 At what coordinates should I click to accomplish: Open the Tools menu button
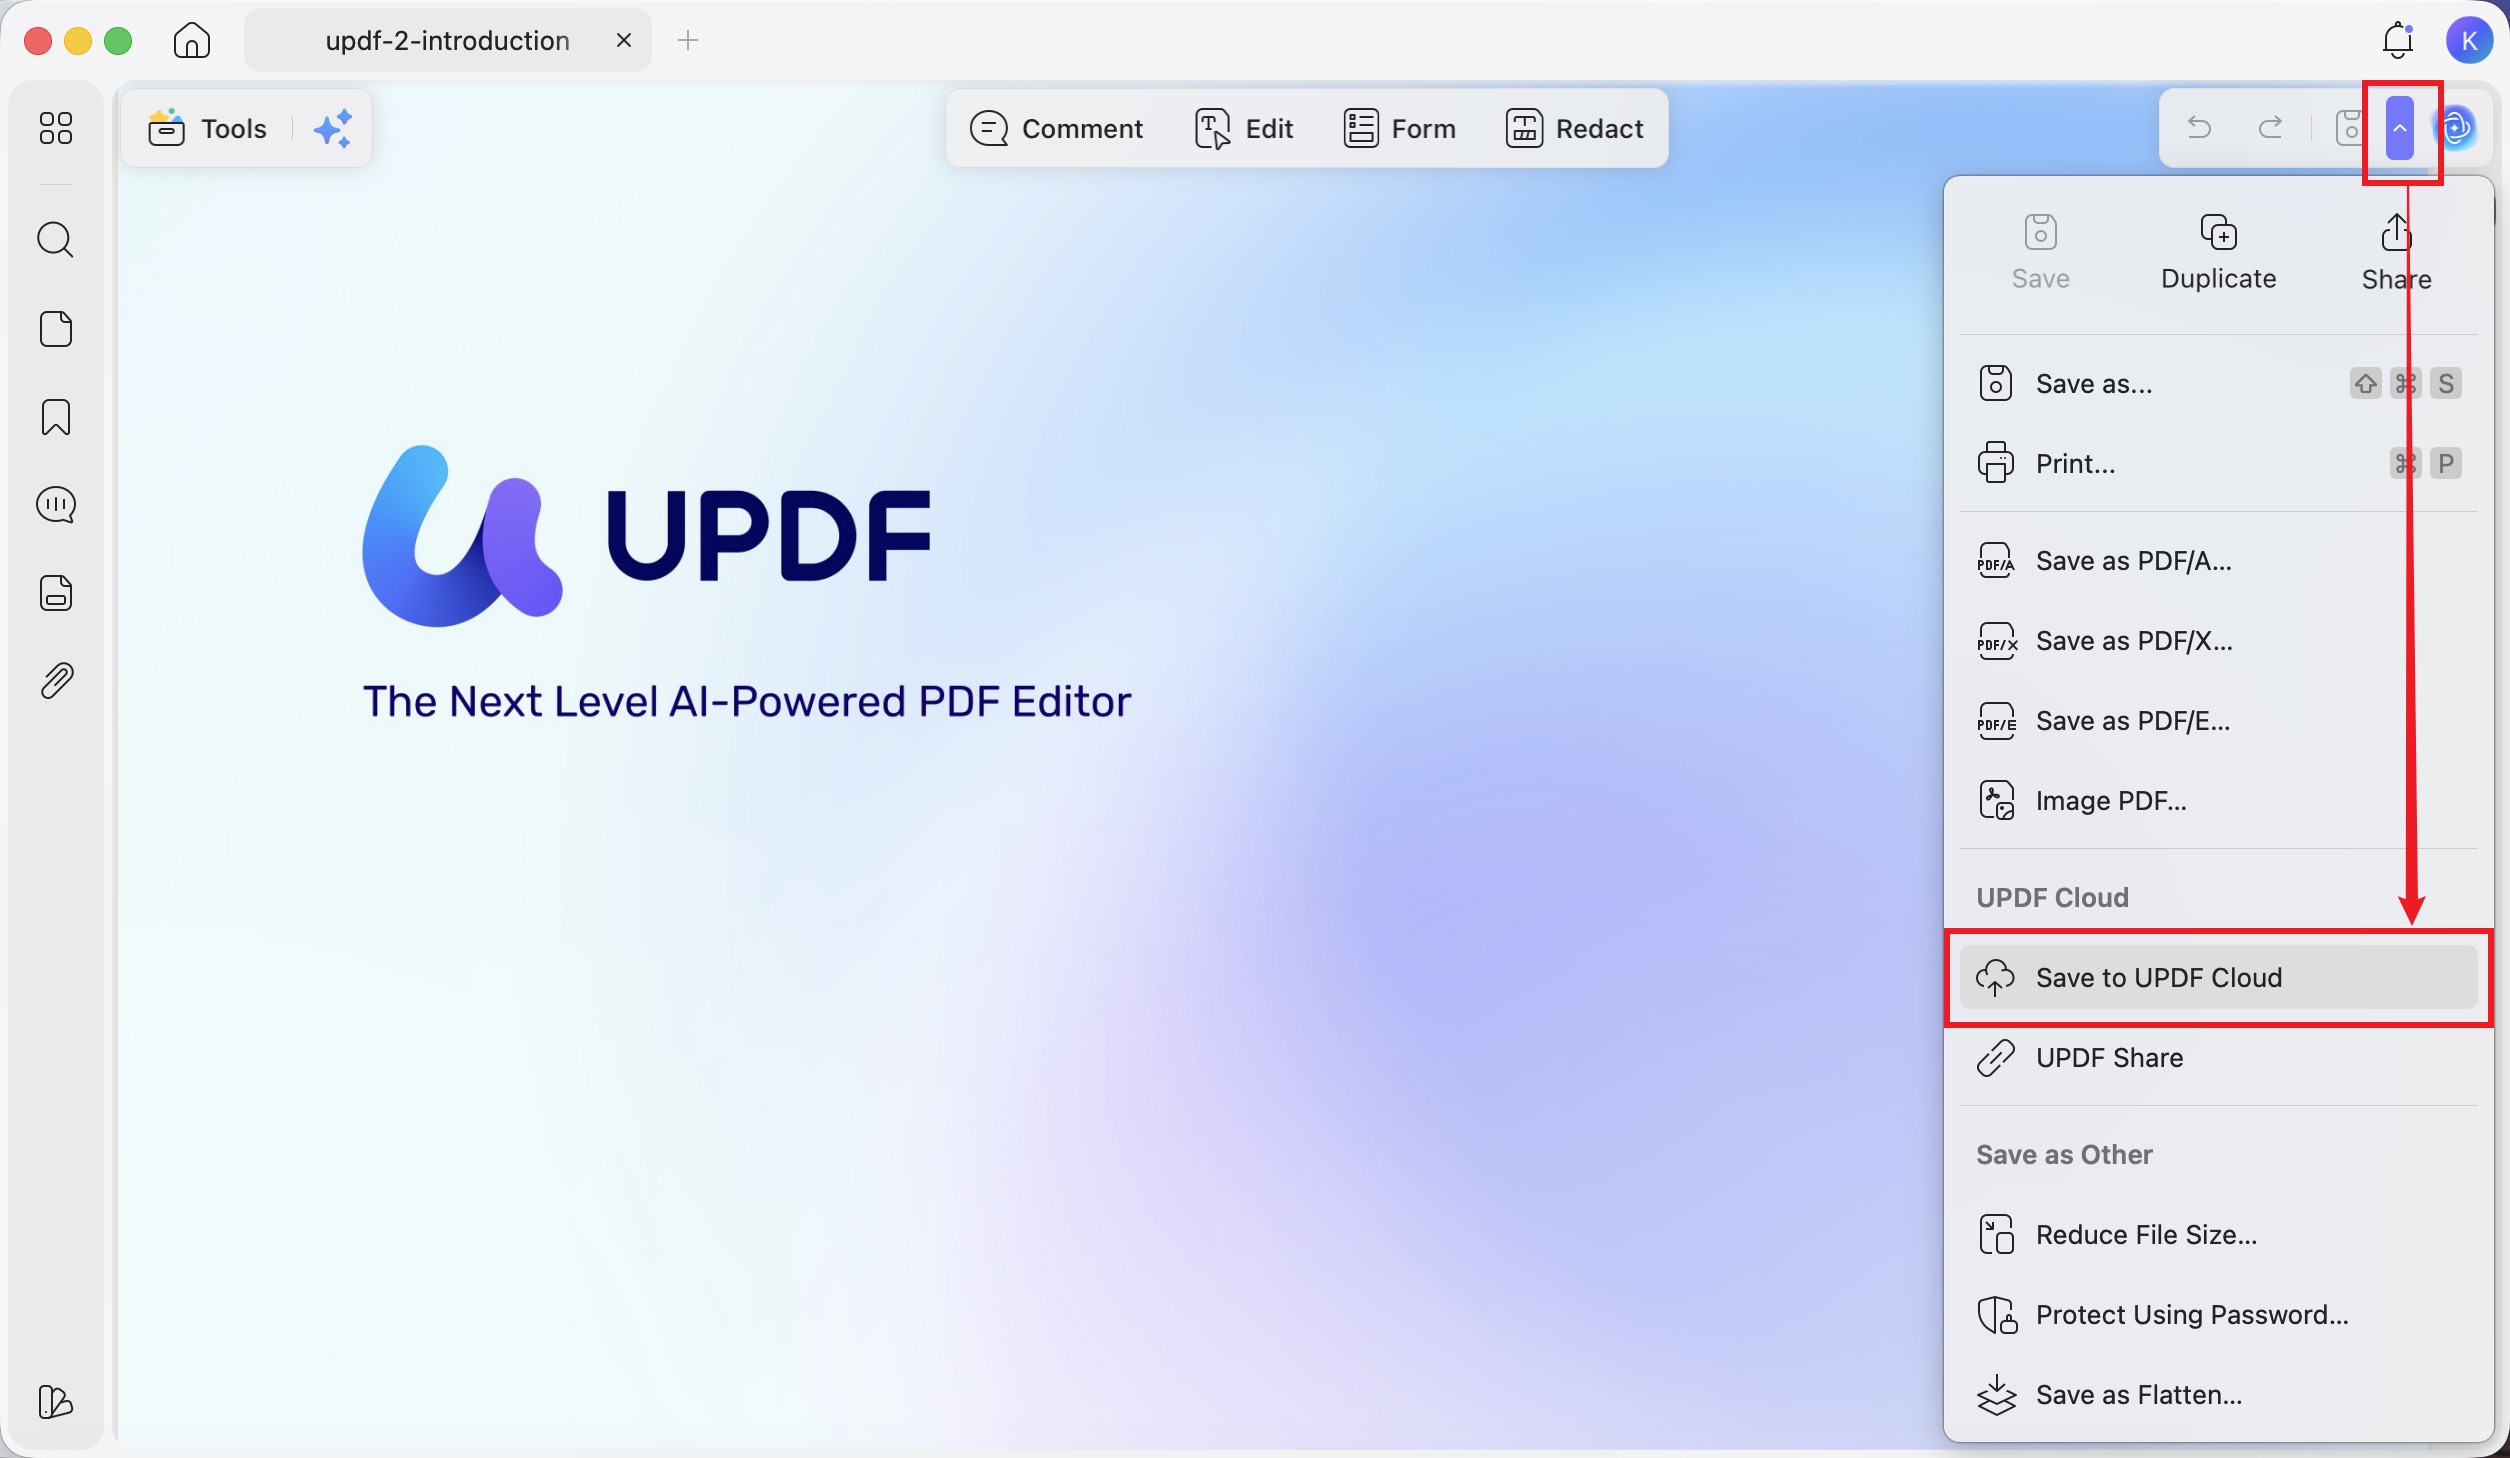click(x=208, y=128)
